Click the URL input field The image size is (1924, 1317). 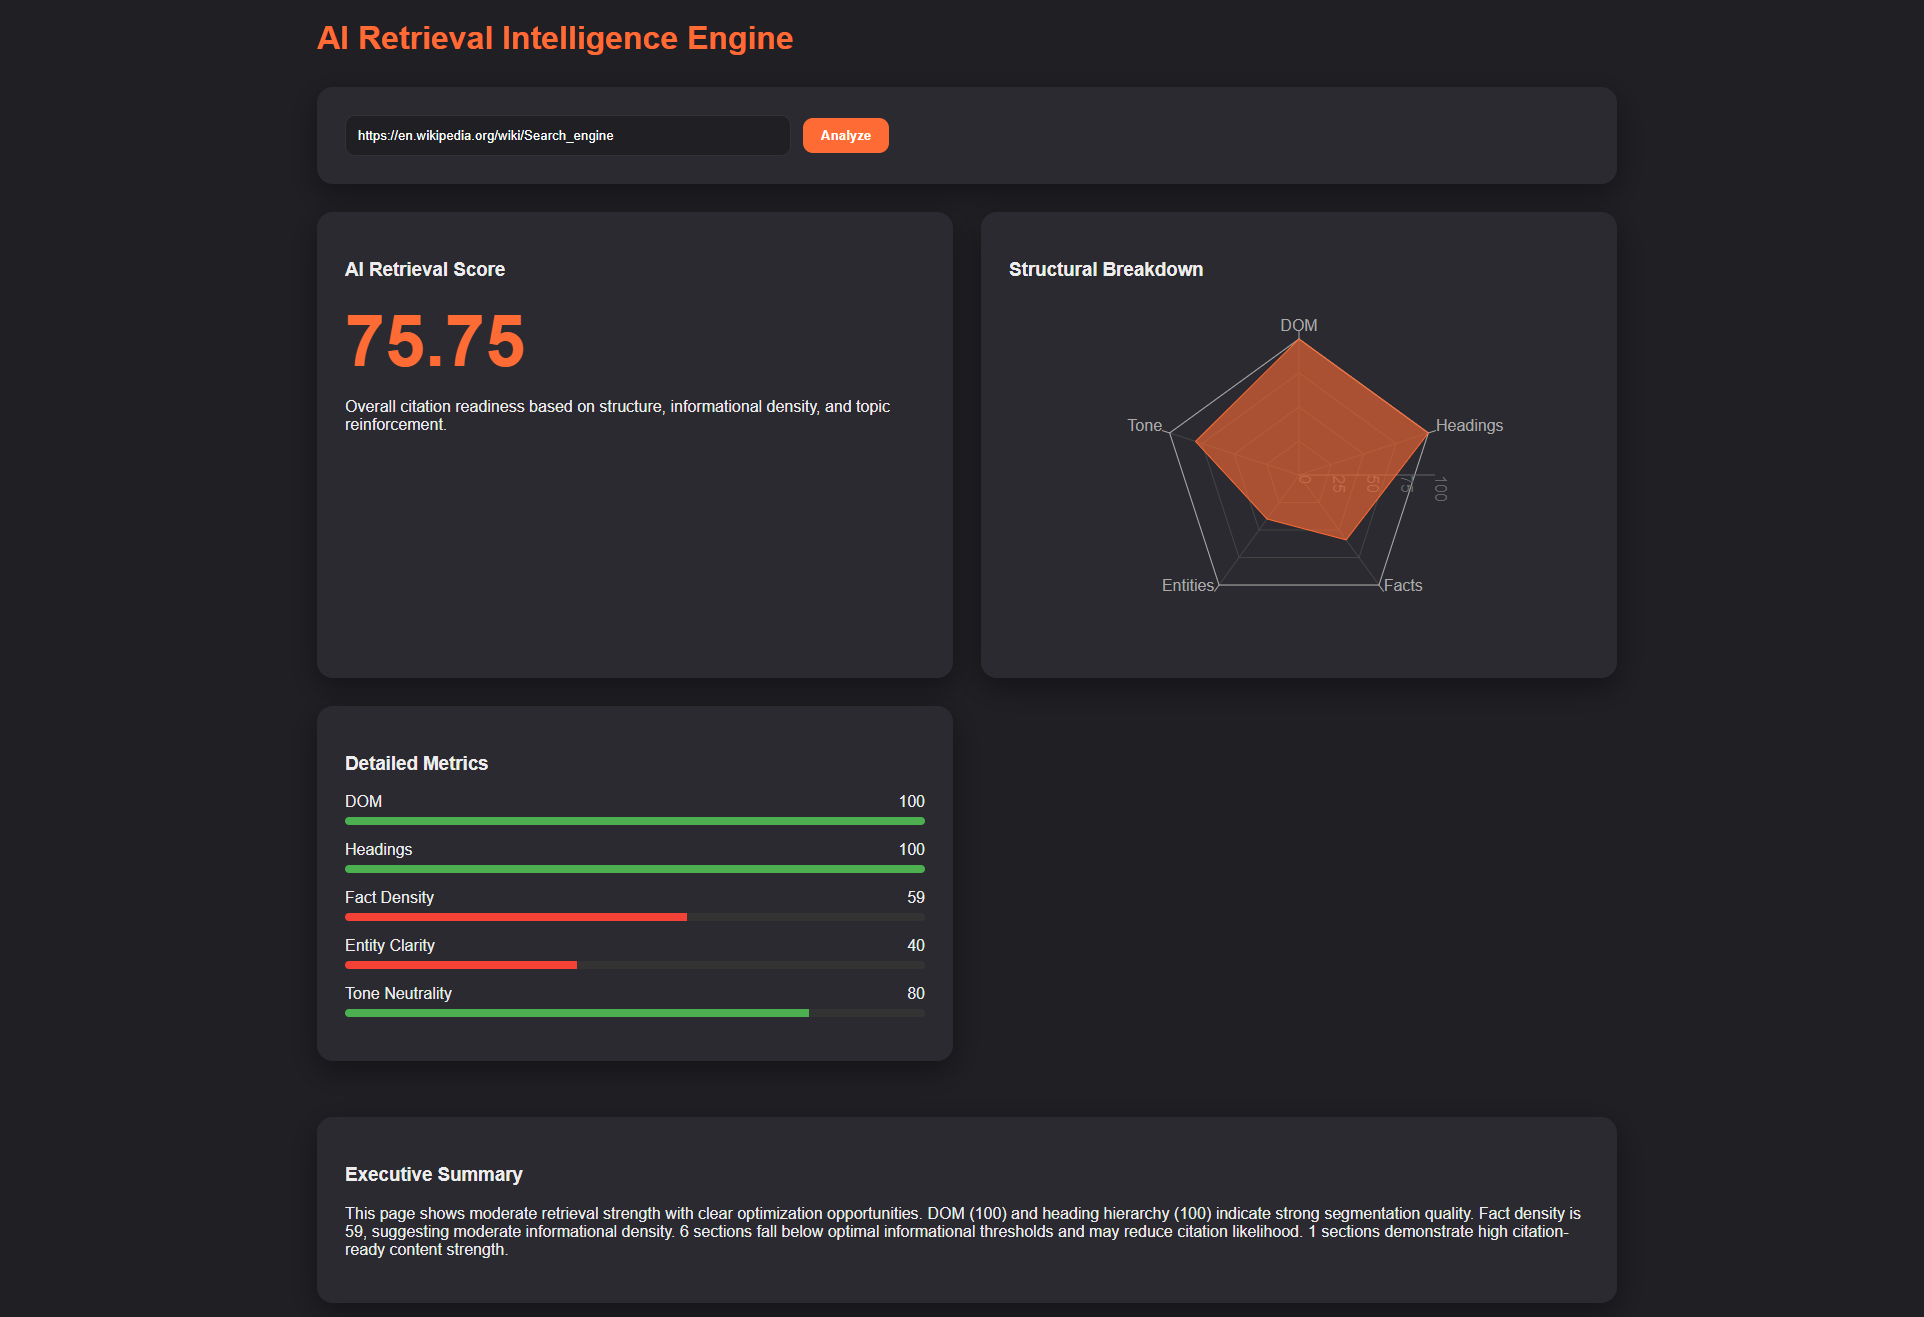tap(566, 135)
